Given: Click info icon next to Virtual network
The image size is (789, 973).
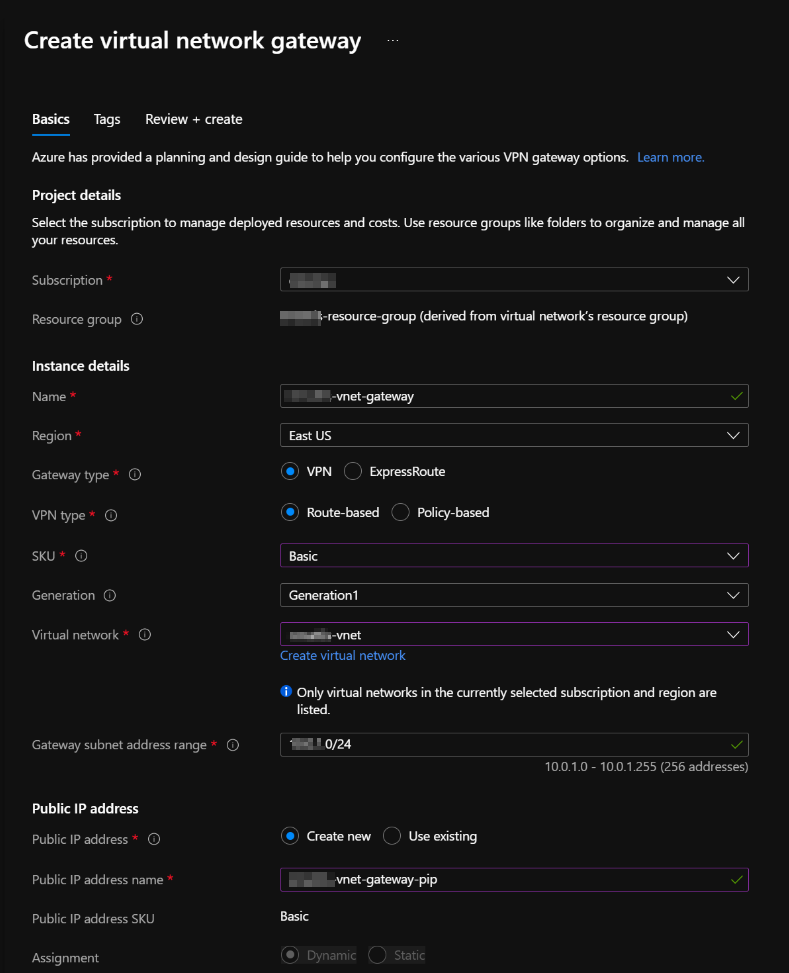Looking at the screenshot, I should [145, 635].
